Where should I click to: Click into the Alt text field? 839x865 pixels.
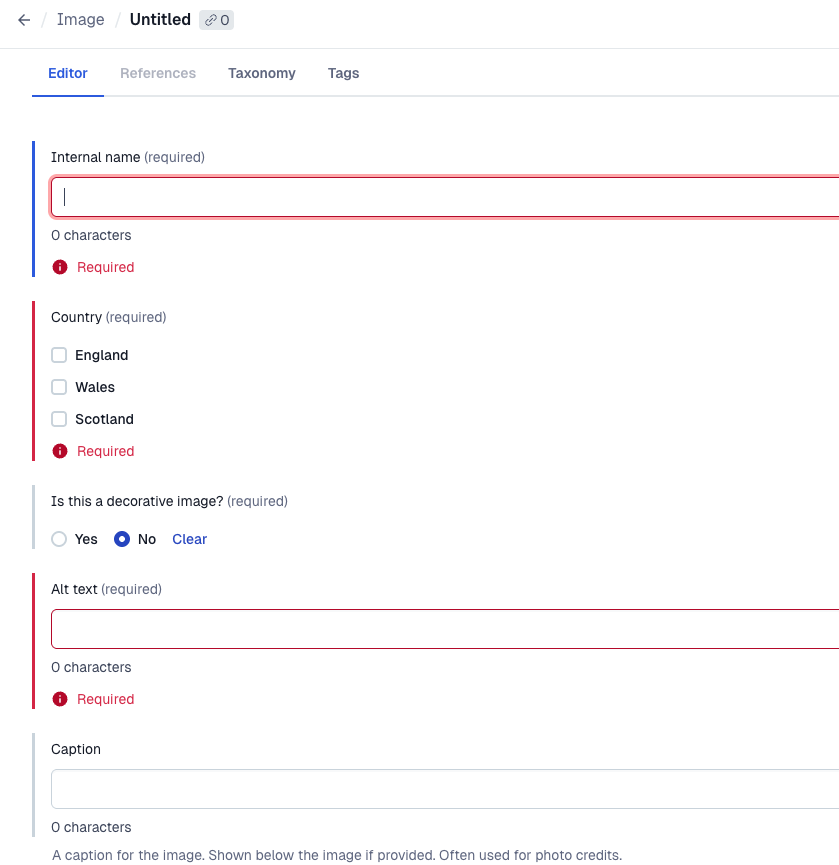(x=445, y=629)
